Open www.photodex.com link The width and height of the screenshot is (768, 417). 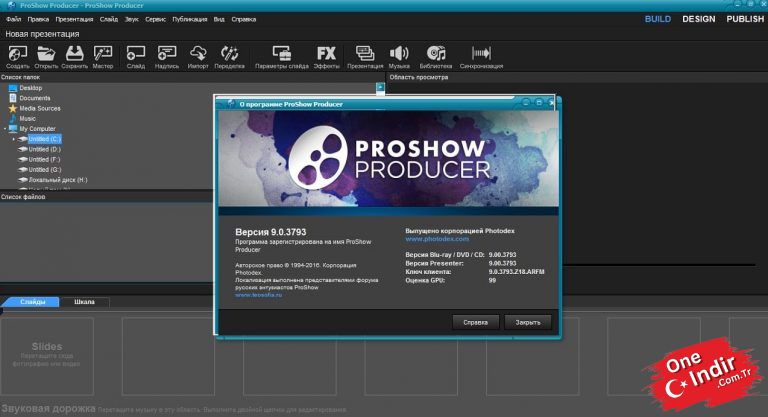pos(437,239)
